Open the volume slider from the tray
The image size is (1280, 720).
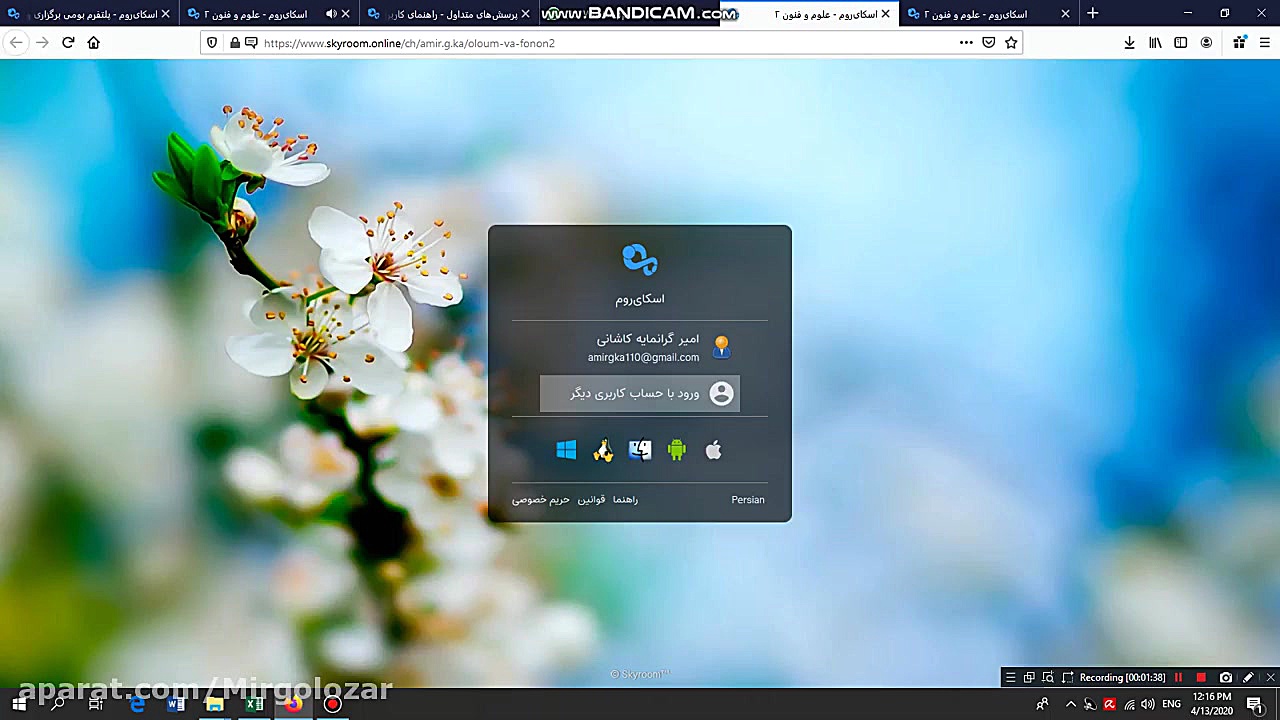[x=1148, y=704]
